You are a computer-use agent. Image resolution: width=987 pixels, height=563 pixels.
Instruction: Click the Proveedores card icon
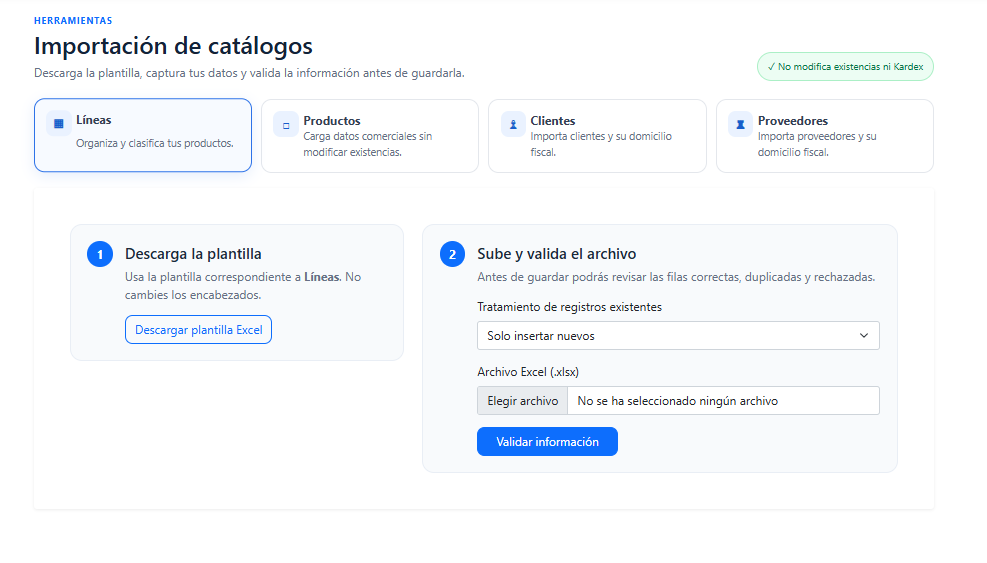click(x=740, y=125)
